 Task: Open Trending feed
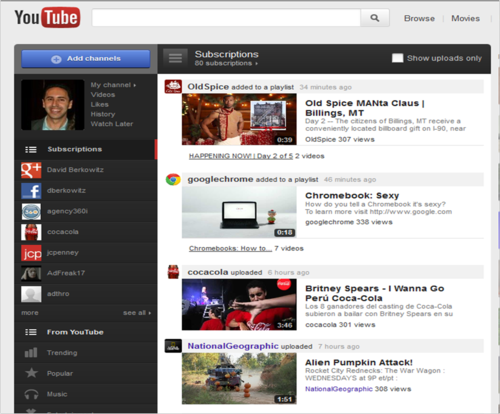pos(62,353)
